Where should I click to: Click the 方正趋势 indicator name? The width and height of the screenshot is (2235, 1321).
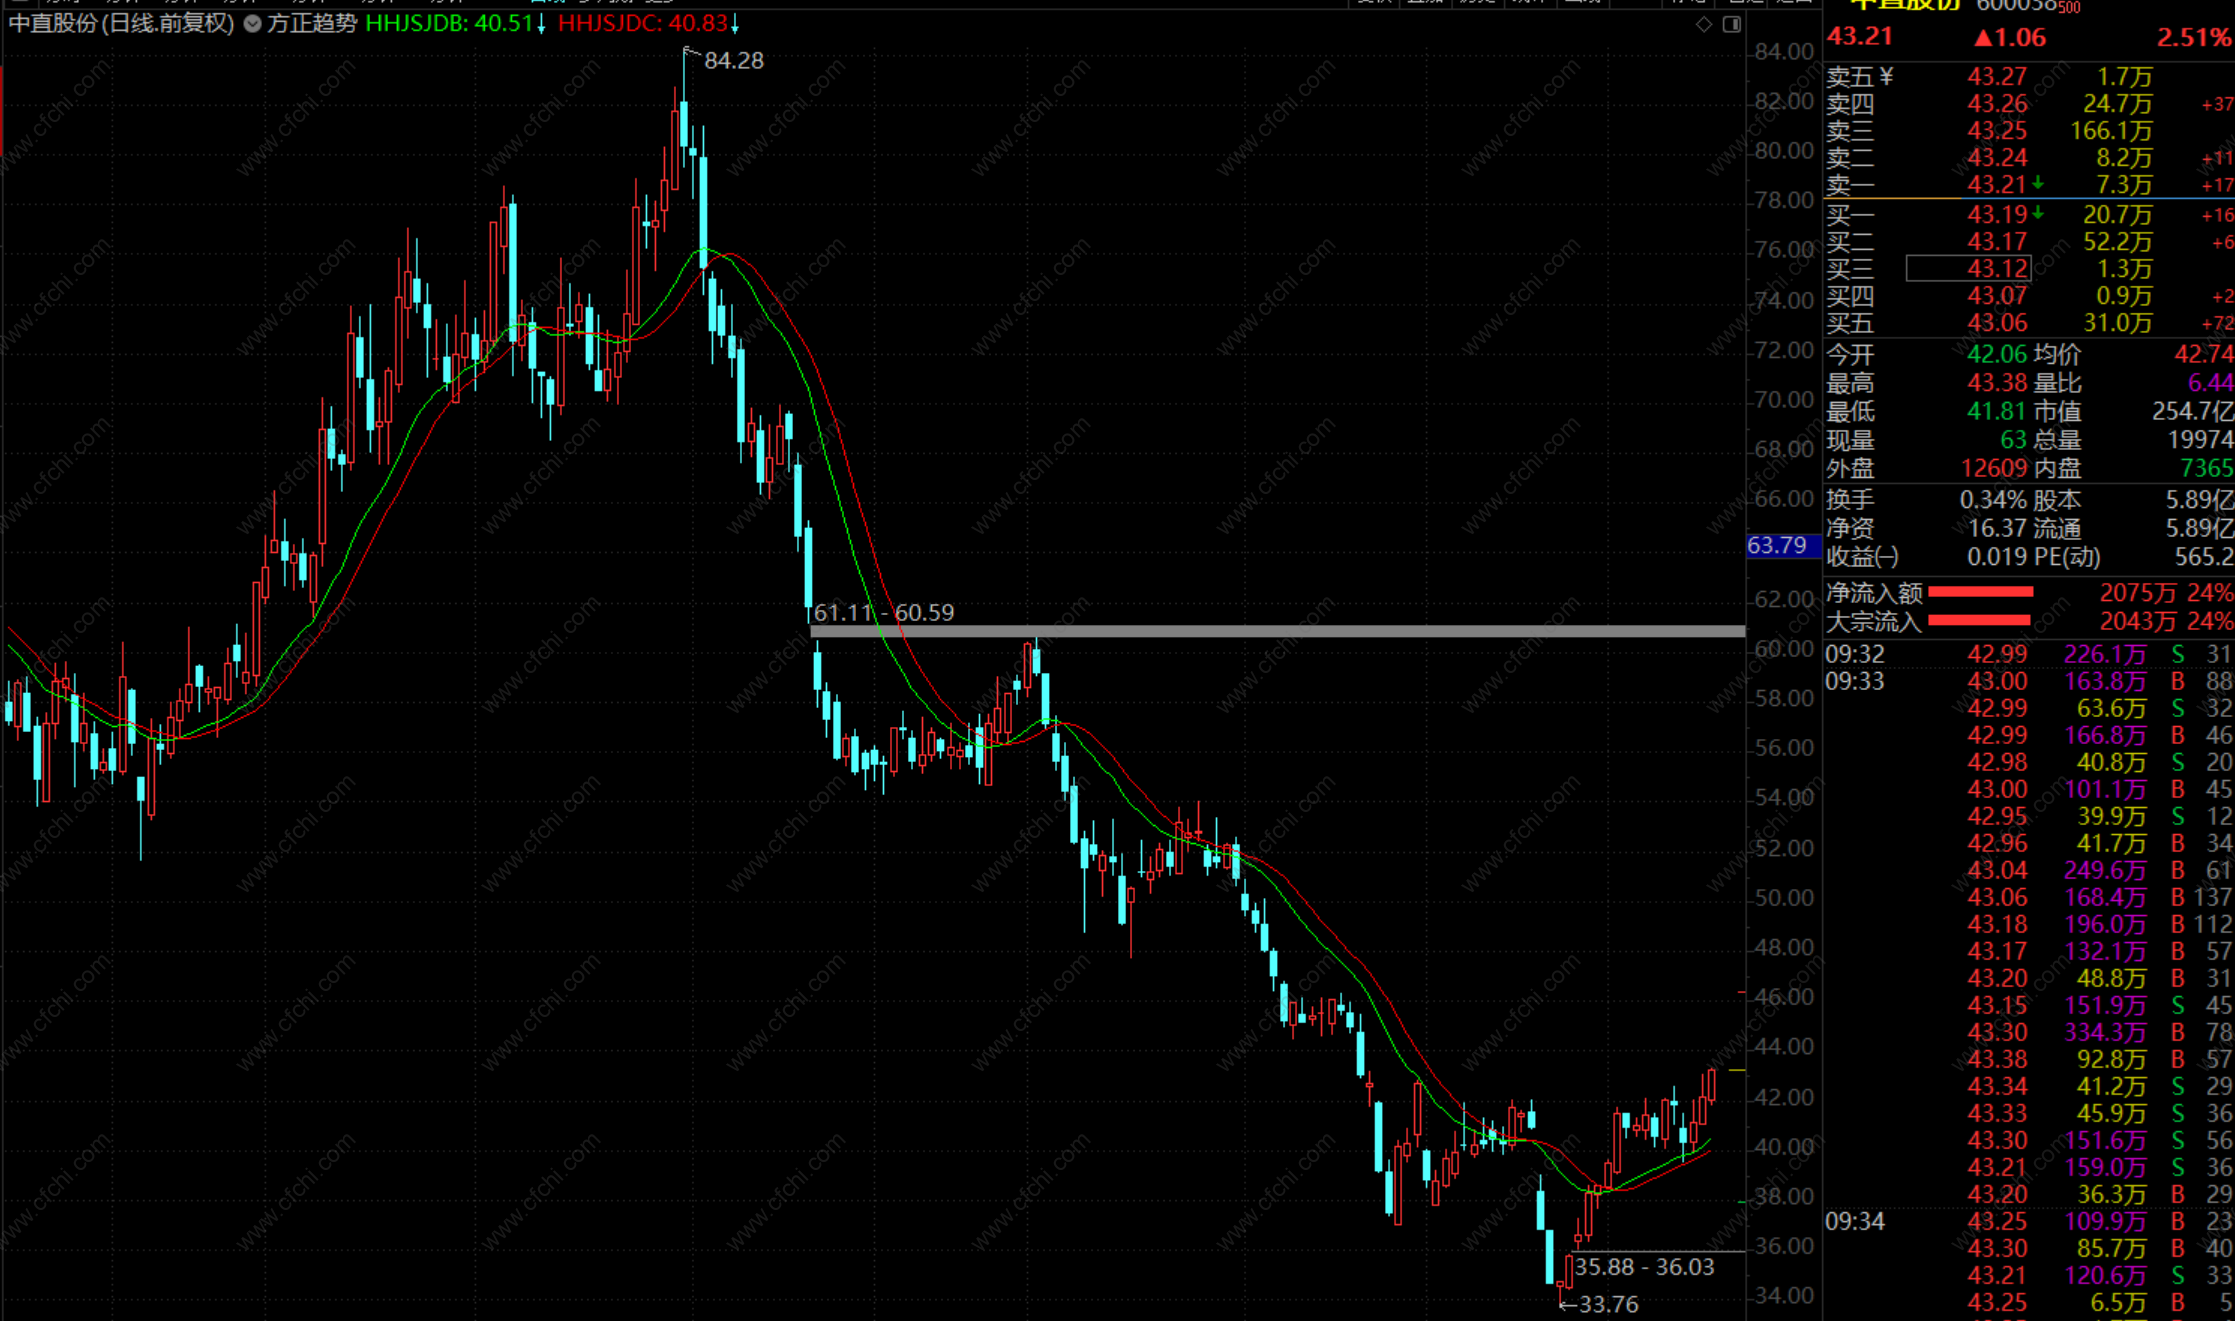coord(311,24)
